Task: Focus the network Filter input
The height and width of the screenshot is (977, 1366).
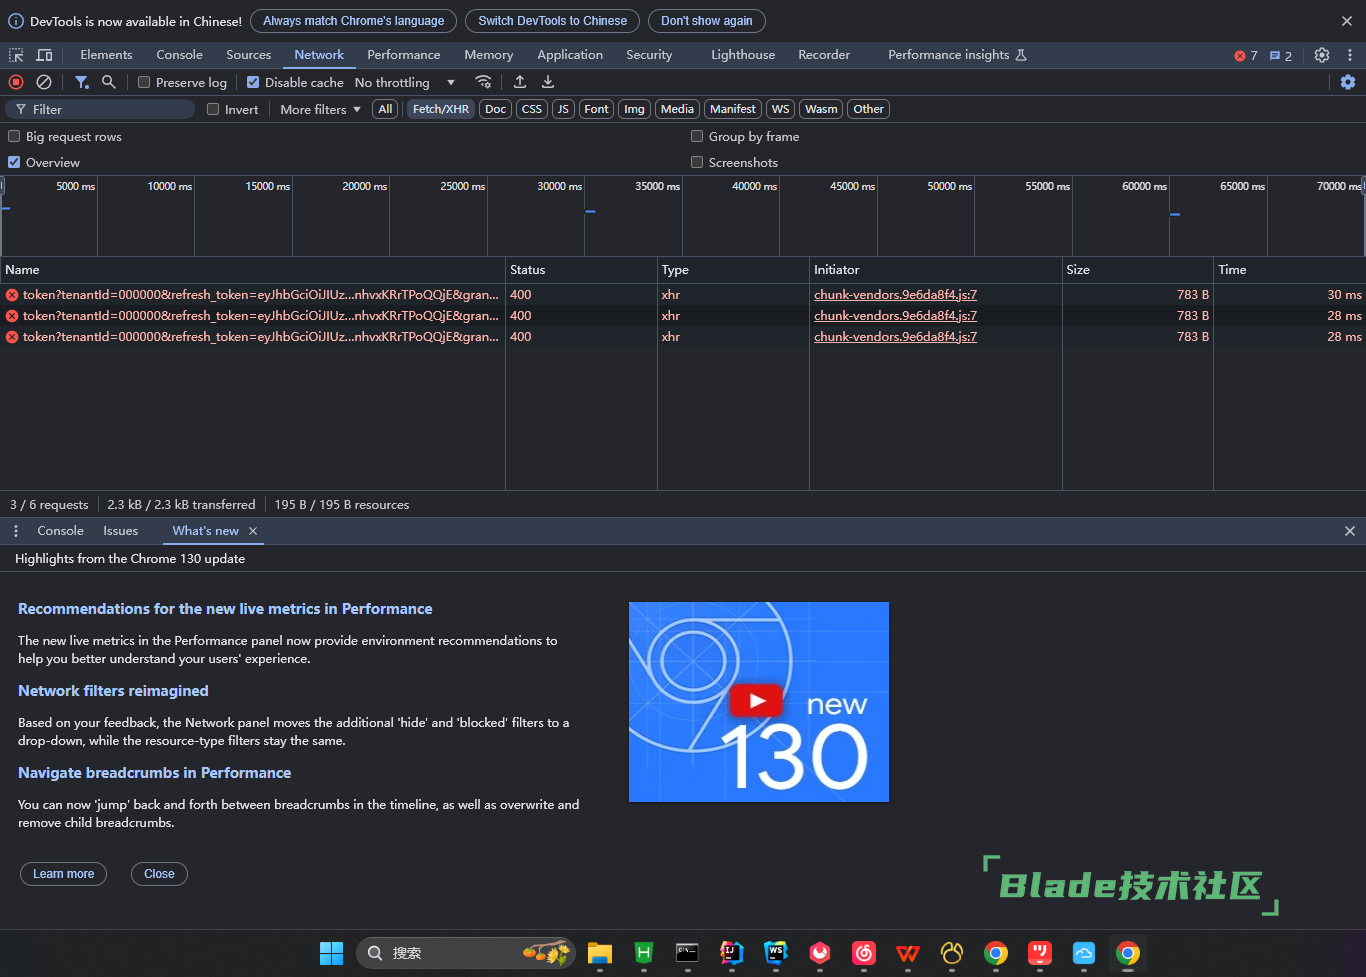Action: pyautogui.click(x=100, y=109)
